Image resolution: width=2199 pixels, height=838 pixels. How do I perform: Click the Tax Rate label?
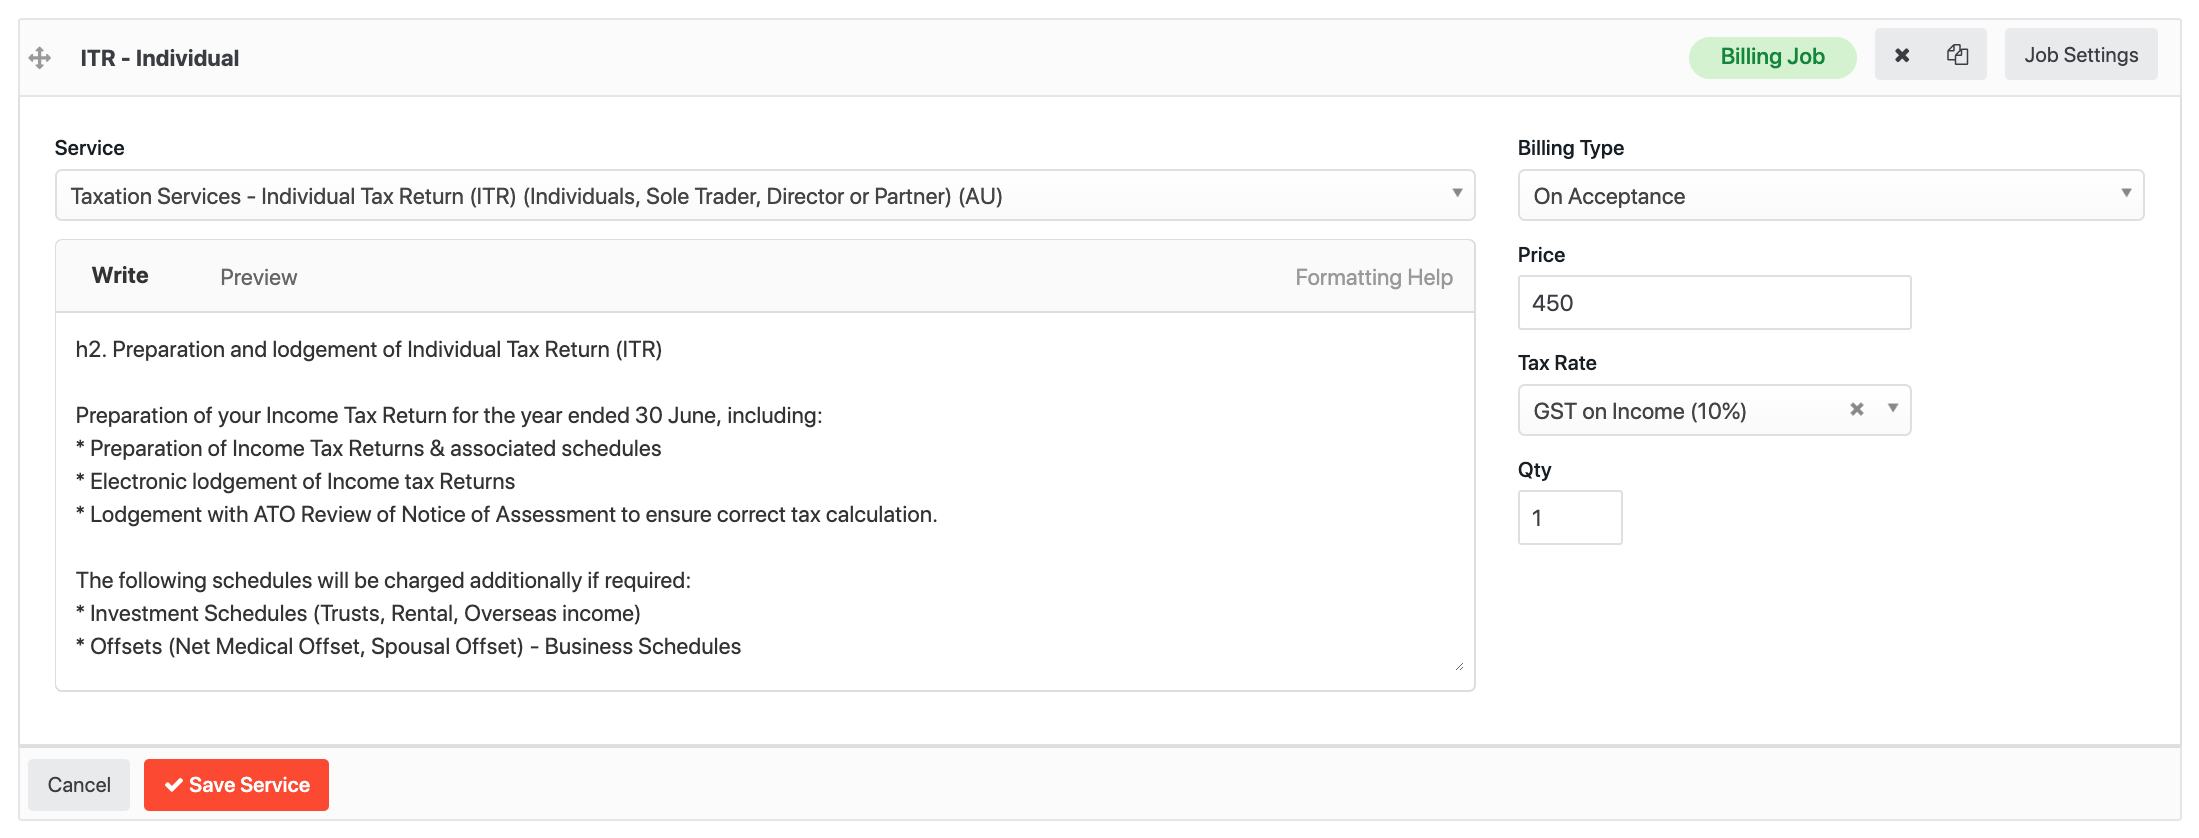pyautogui.click(x=1557, y=363)
